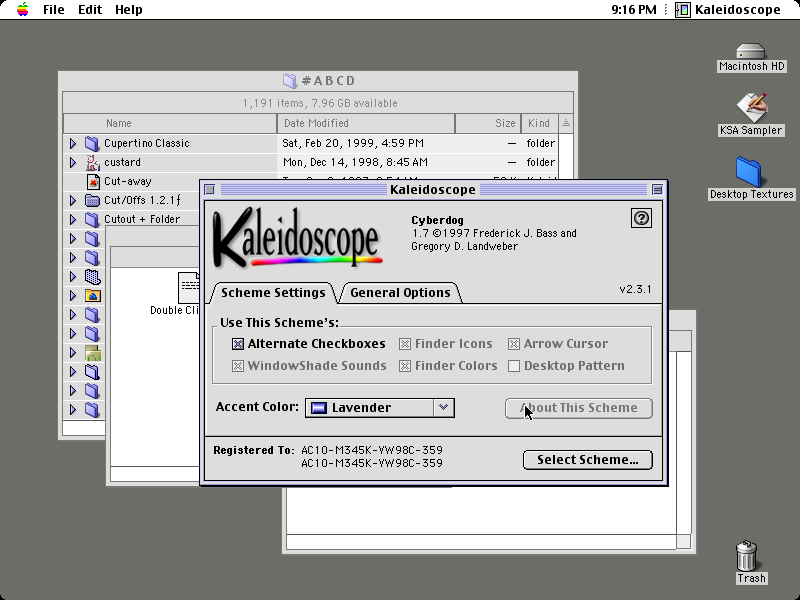Select the Cut-away document icon

[x=93, y=182]
